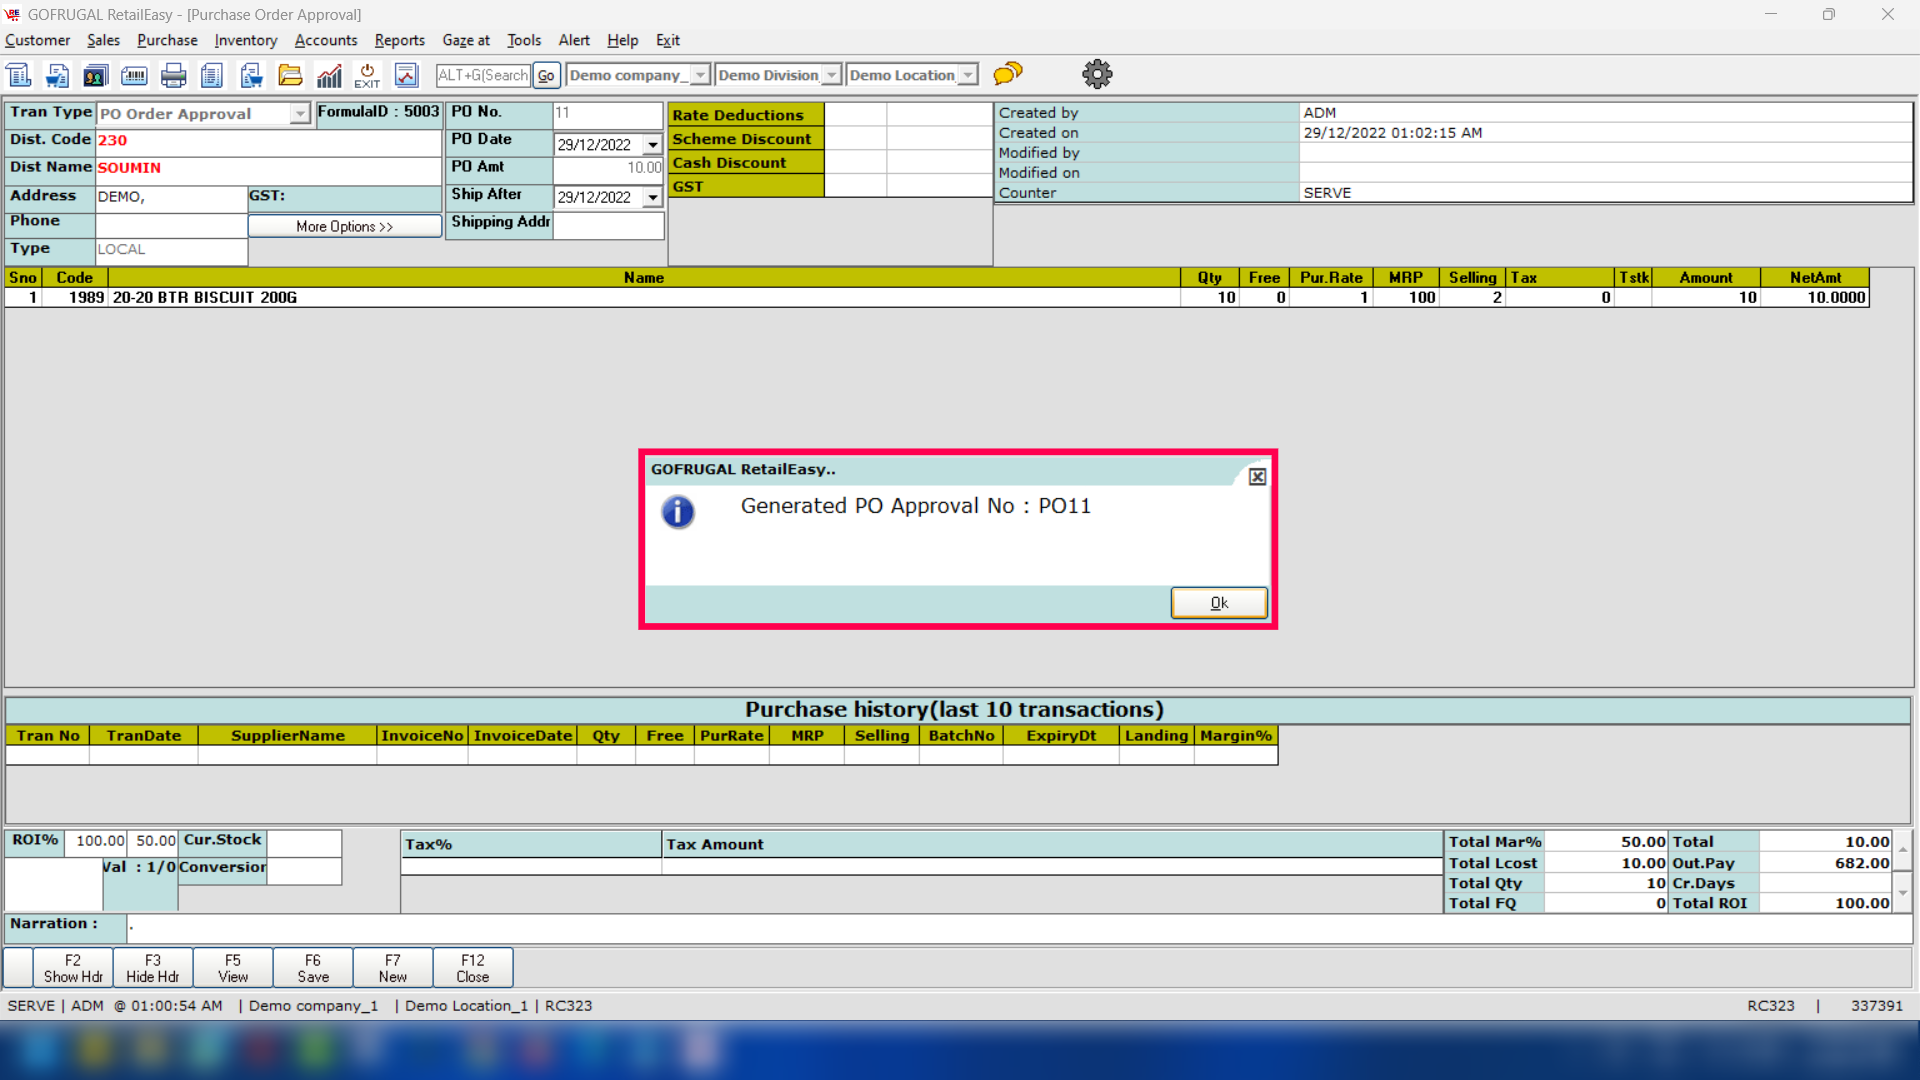Expand the Demo company dropdown
1920x1080 pixels.
tap(700, 75)
